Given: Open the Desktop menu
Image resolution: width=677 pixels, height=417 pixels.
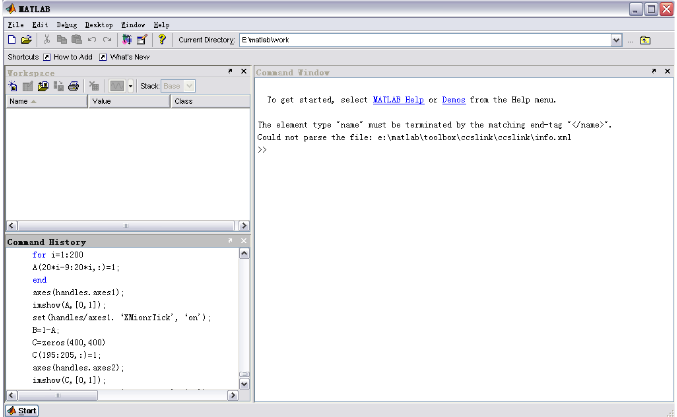Looking at the screenshot, I should point(99,25).
